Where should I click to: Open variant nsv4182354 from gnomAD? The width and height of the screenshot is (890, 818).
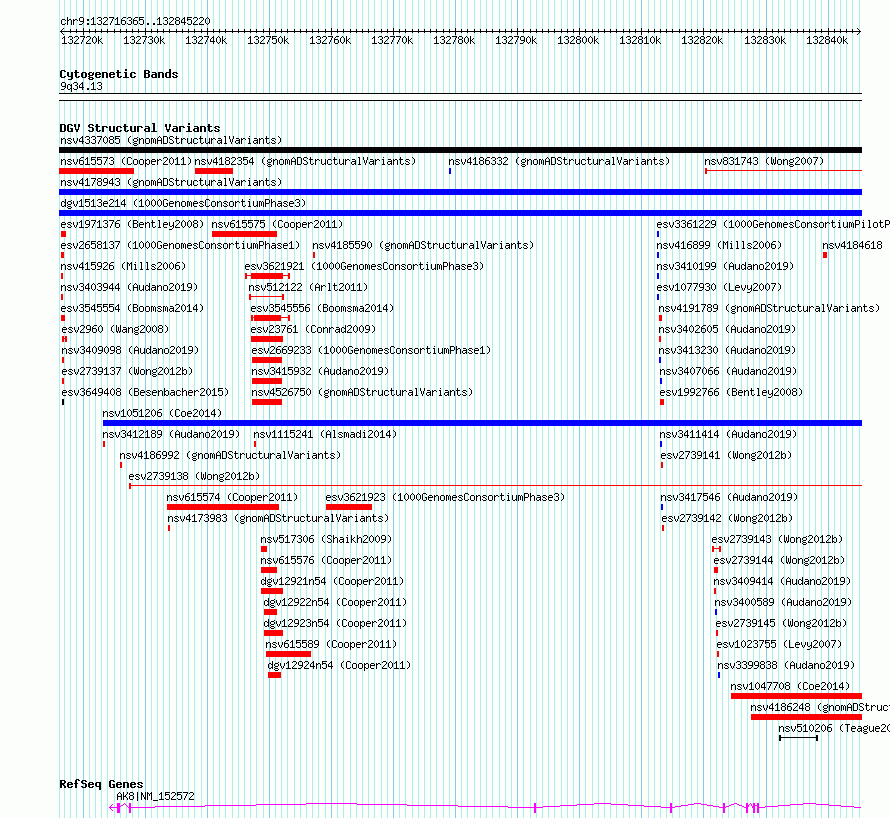click(x=305, y=161)
